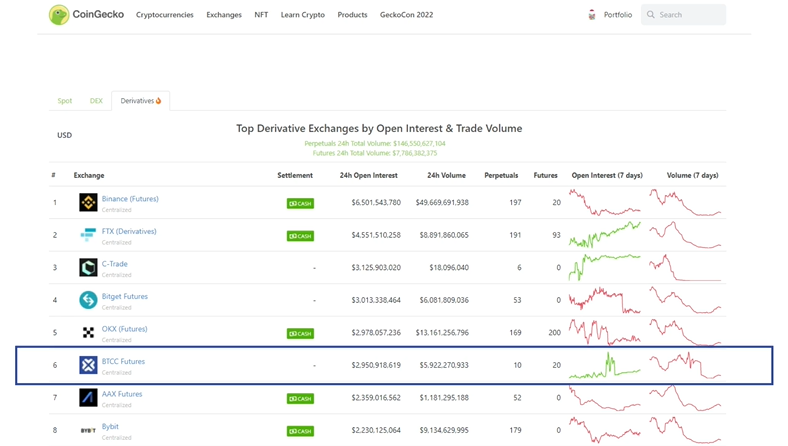Open the Products menu
788x446 pixels.
tap(352, 15)
